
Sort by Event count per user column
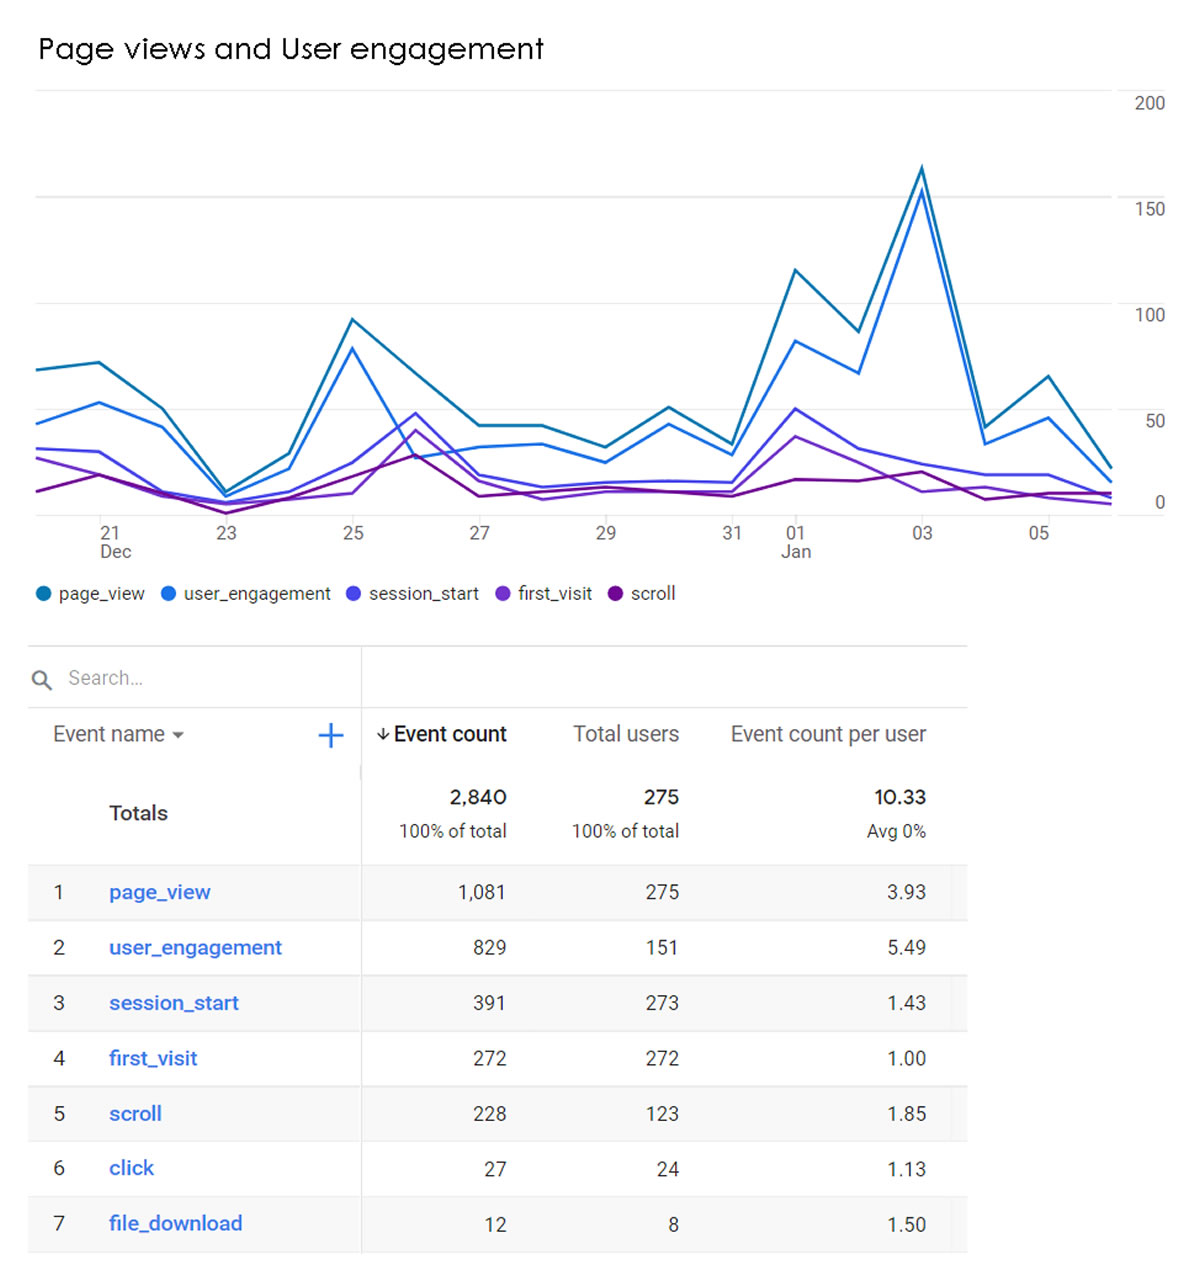point(827,734)
